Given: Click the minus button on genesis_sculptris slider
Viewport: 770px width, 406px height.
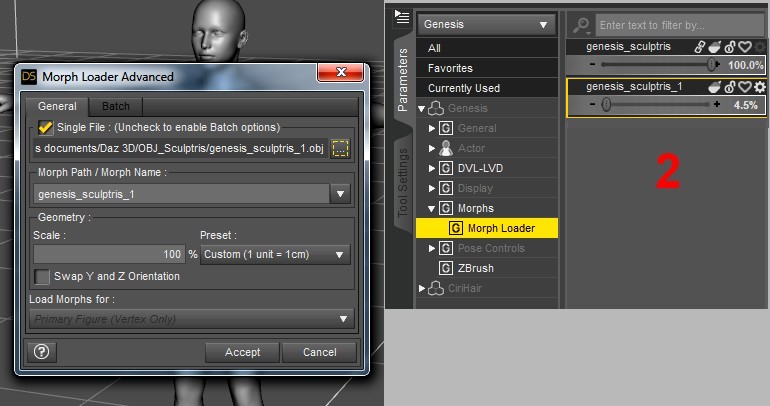Looking at the screenshot, I should coord(592,64).
